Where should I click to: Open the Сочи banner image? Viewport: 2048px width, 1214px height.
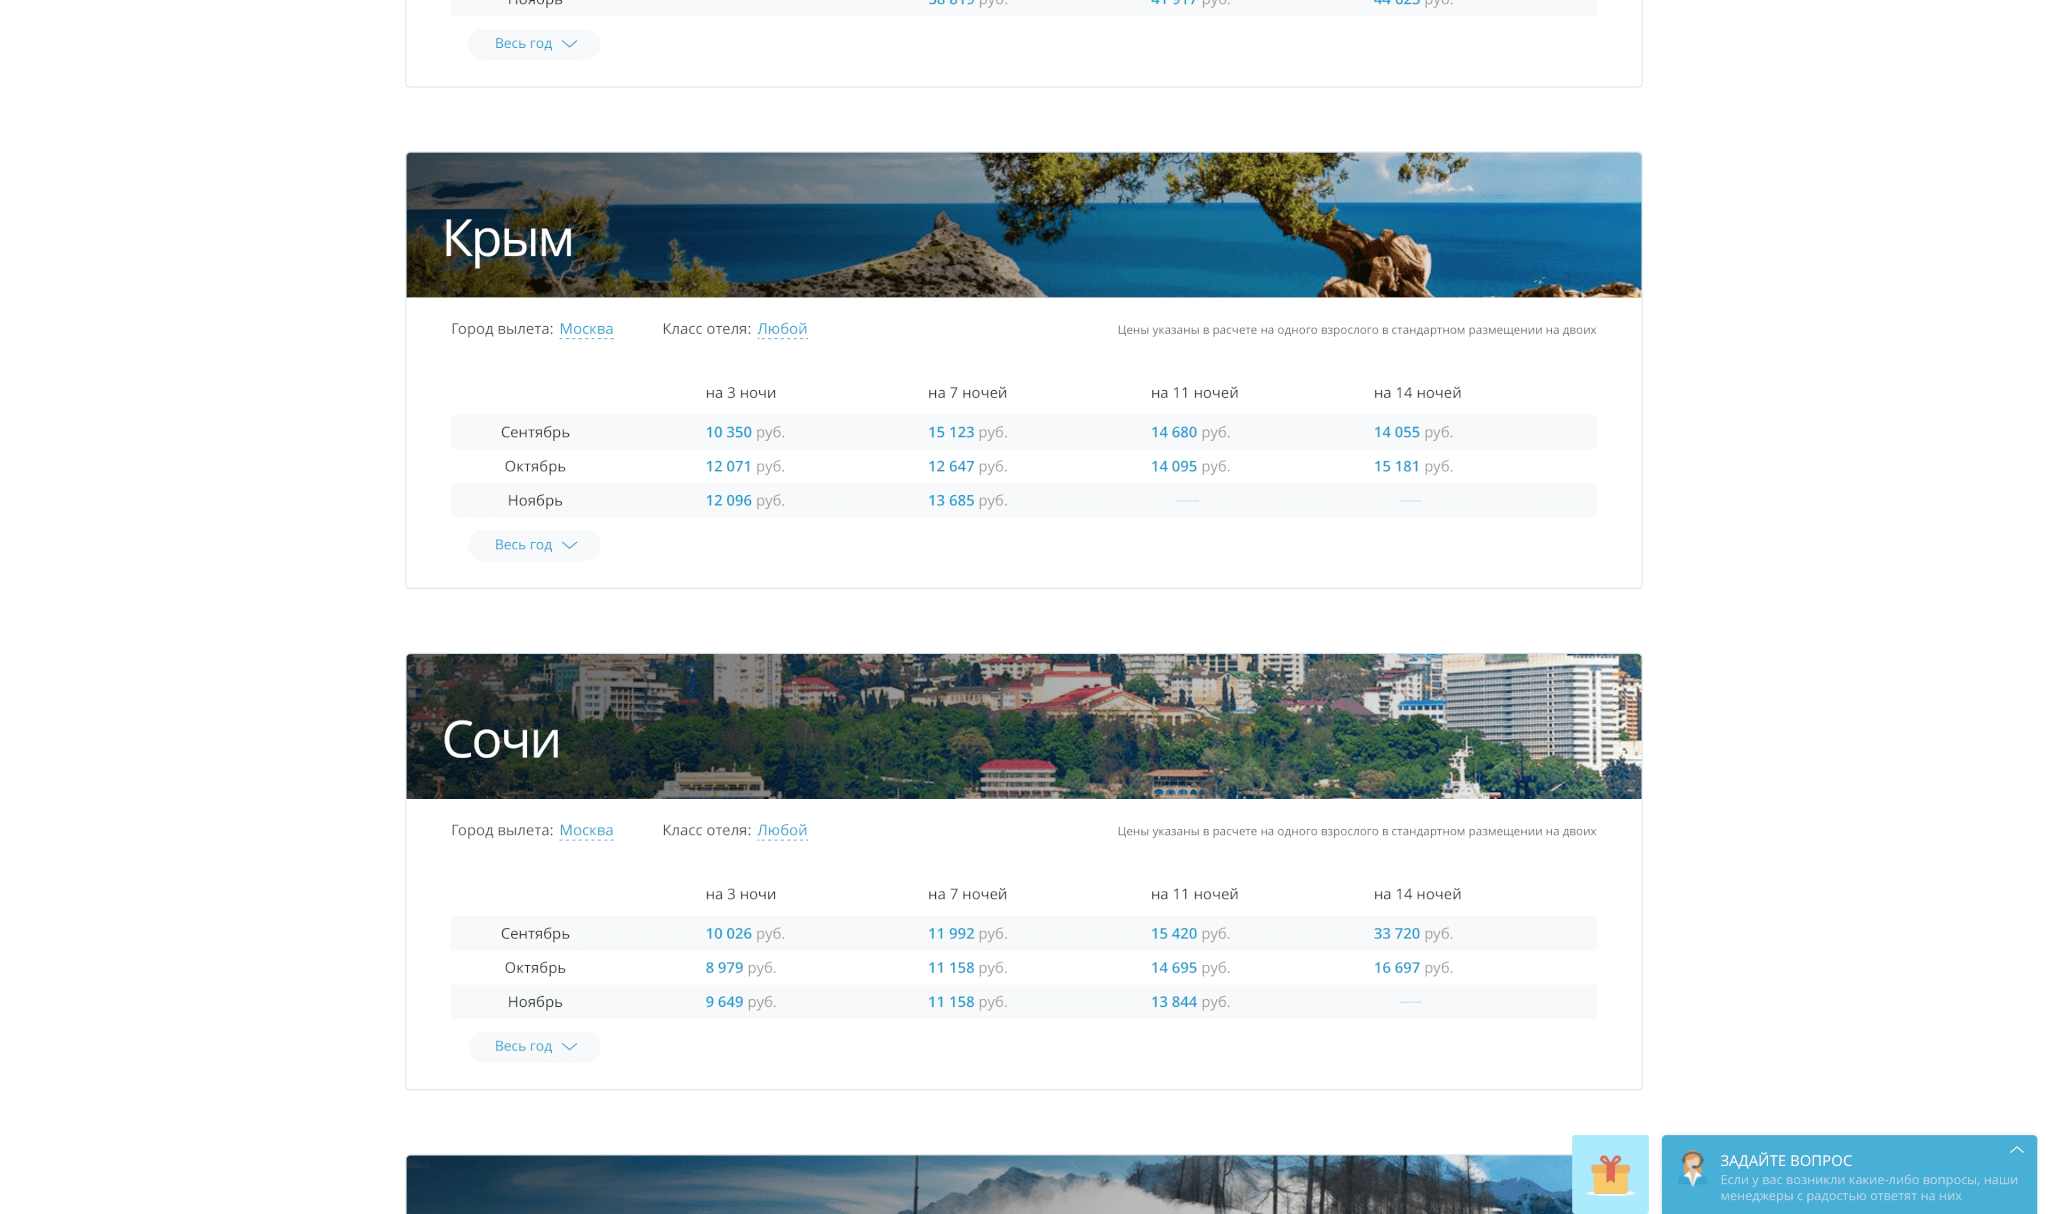pyautogui.click(x=1024, y=726)
